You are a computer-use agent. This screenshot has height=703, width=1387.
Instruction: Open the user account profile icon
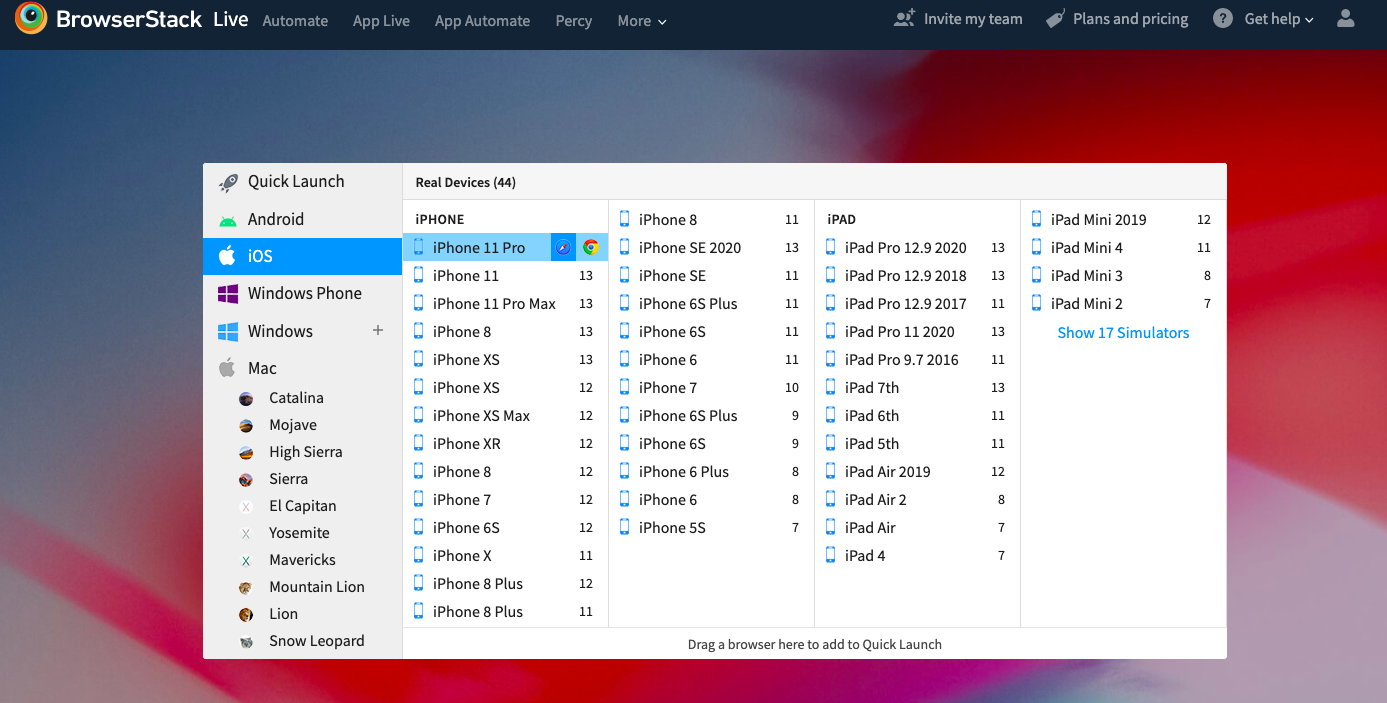tap(1345, 18)
